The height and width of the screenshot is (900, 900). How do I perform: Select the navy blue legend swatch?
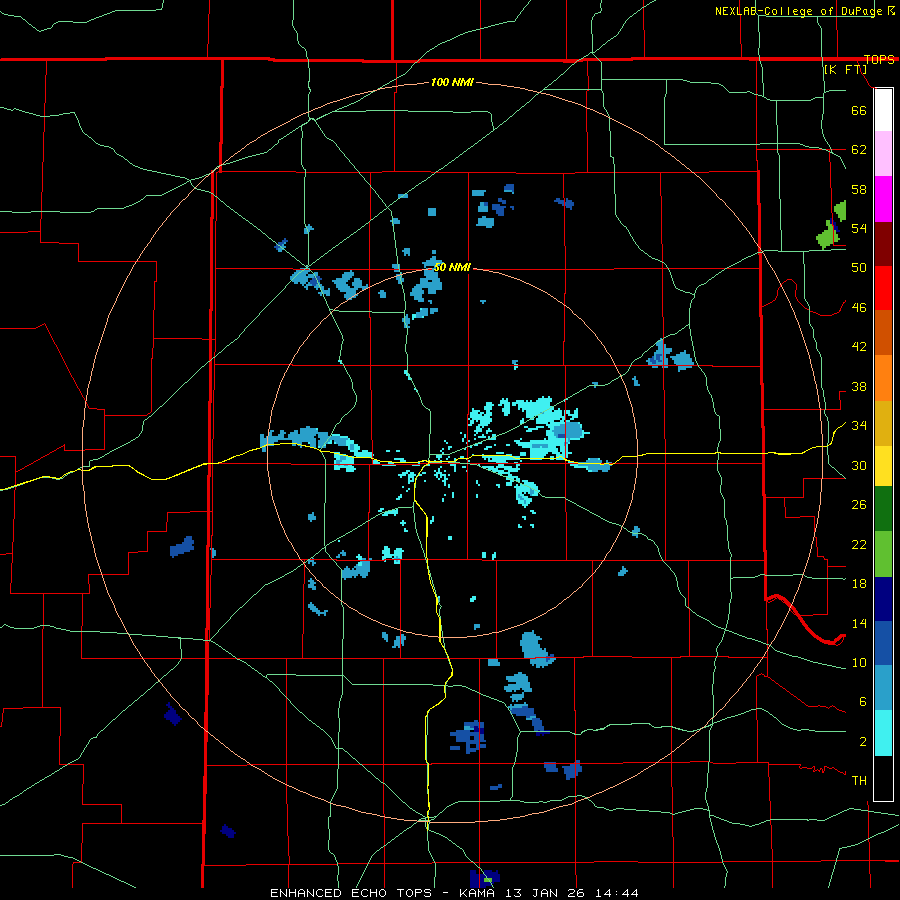(883, 599)
